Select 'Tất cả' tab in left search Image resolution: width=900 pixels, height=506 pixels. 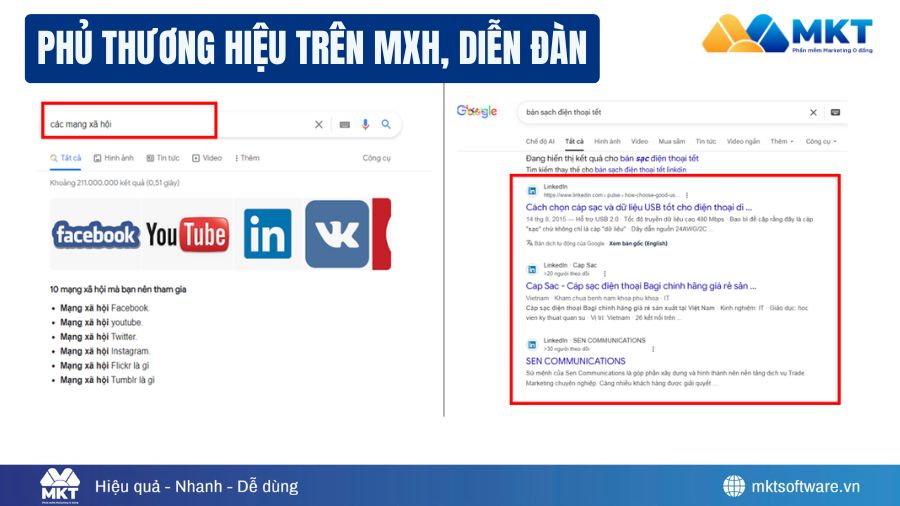coord(66,158)
